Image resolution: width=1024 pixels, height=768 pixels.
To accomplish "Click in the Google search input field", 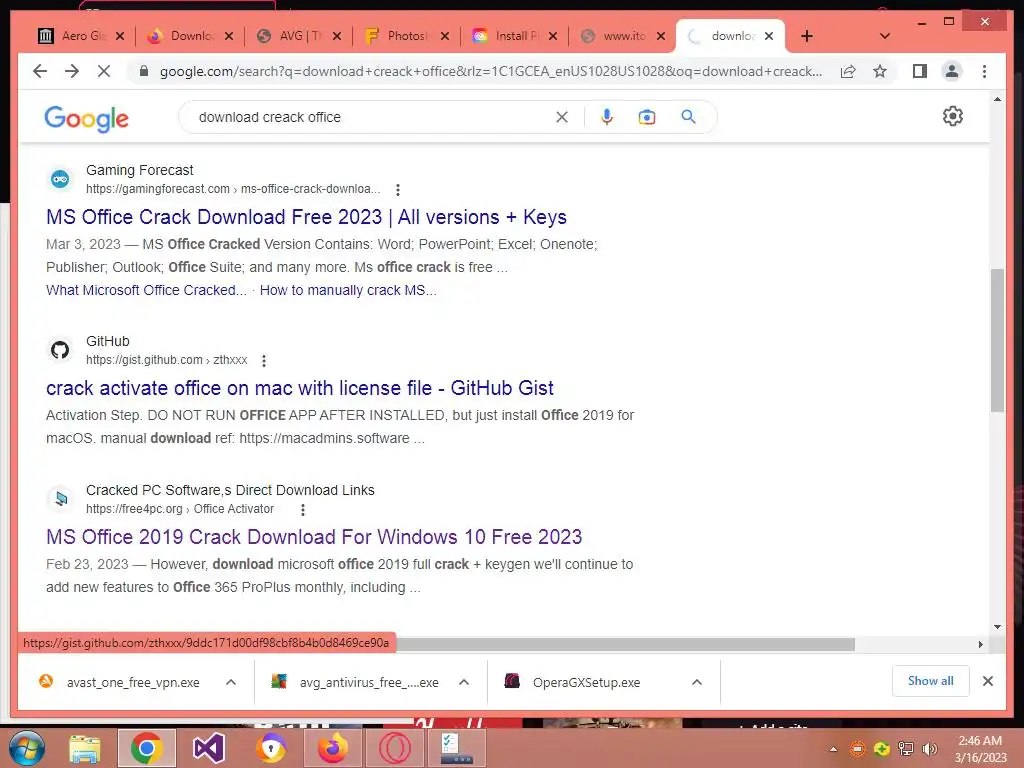I will coord(372,117).
